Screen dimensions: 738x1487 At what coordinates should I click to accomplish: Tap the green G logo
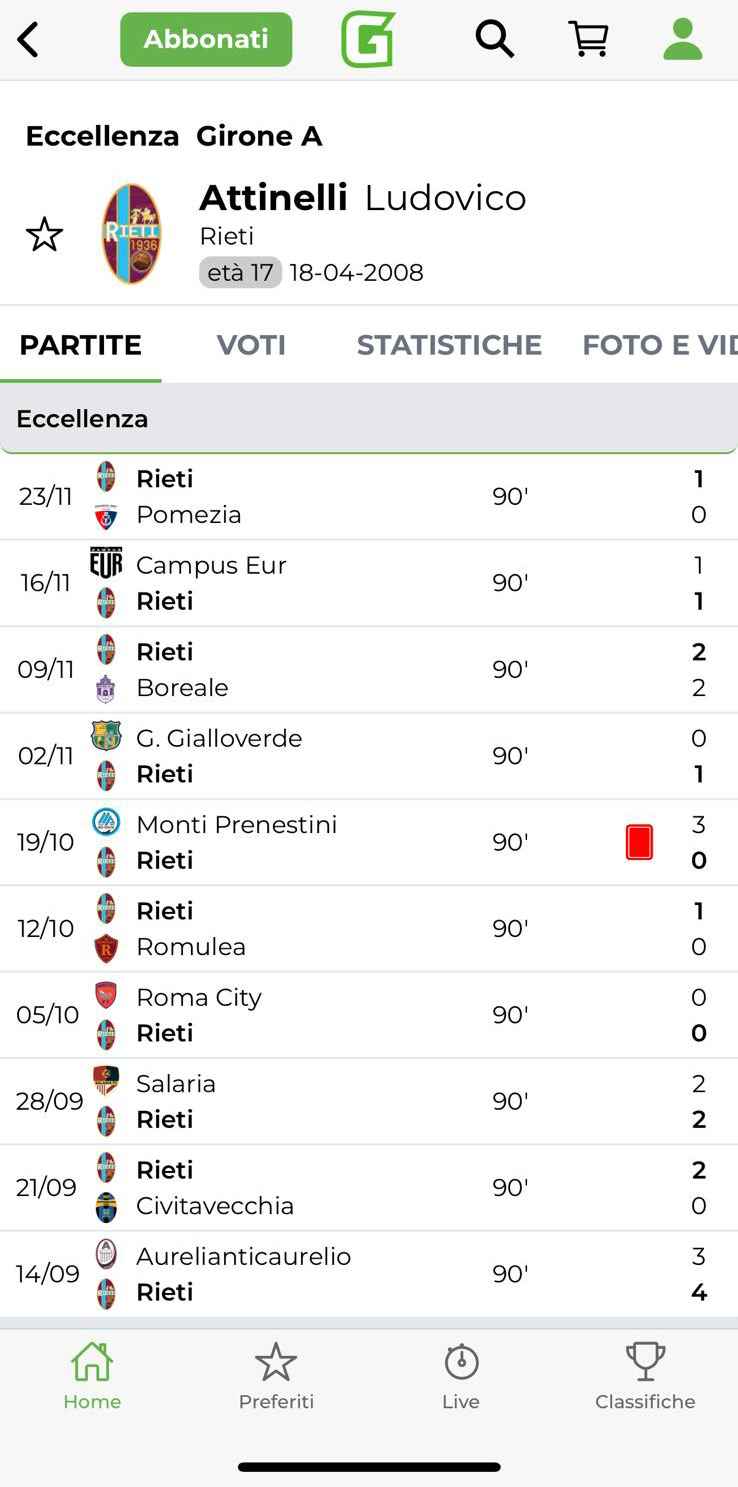pos(368,40)
